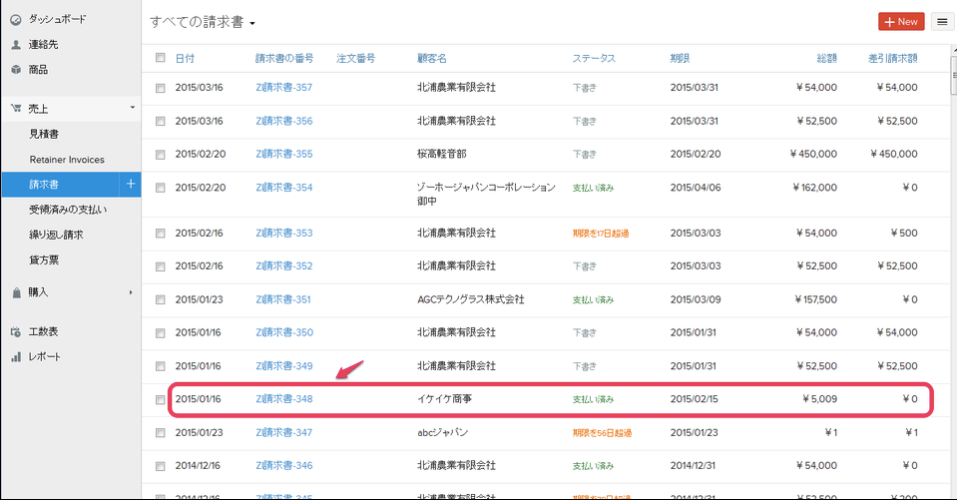
Task: Open invoice link Z請求書-355
Action: 284,154
